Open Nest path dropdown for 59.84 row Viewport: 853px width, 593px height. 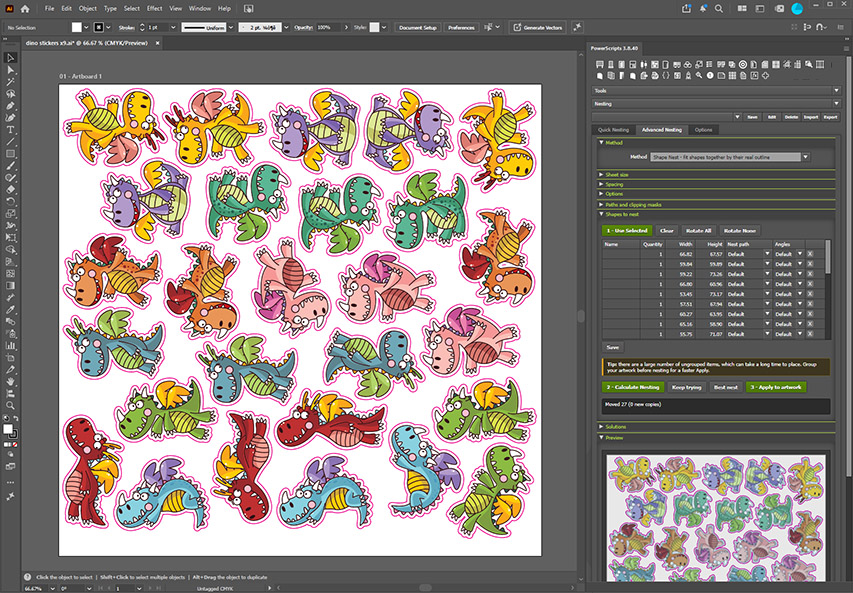767,264
